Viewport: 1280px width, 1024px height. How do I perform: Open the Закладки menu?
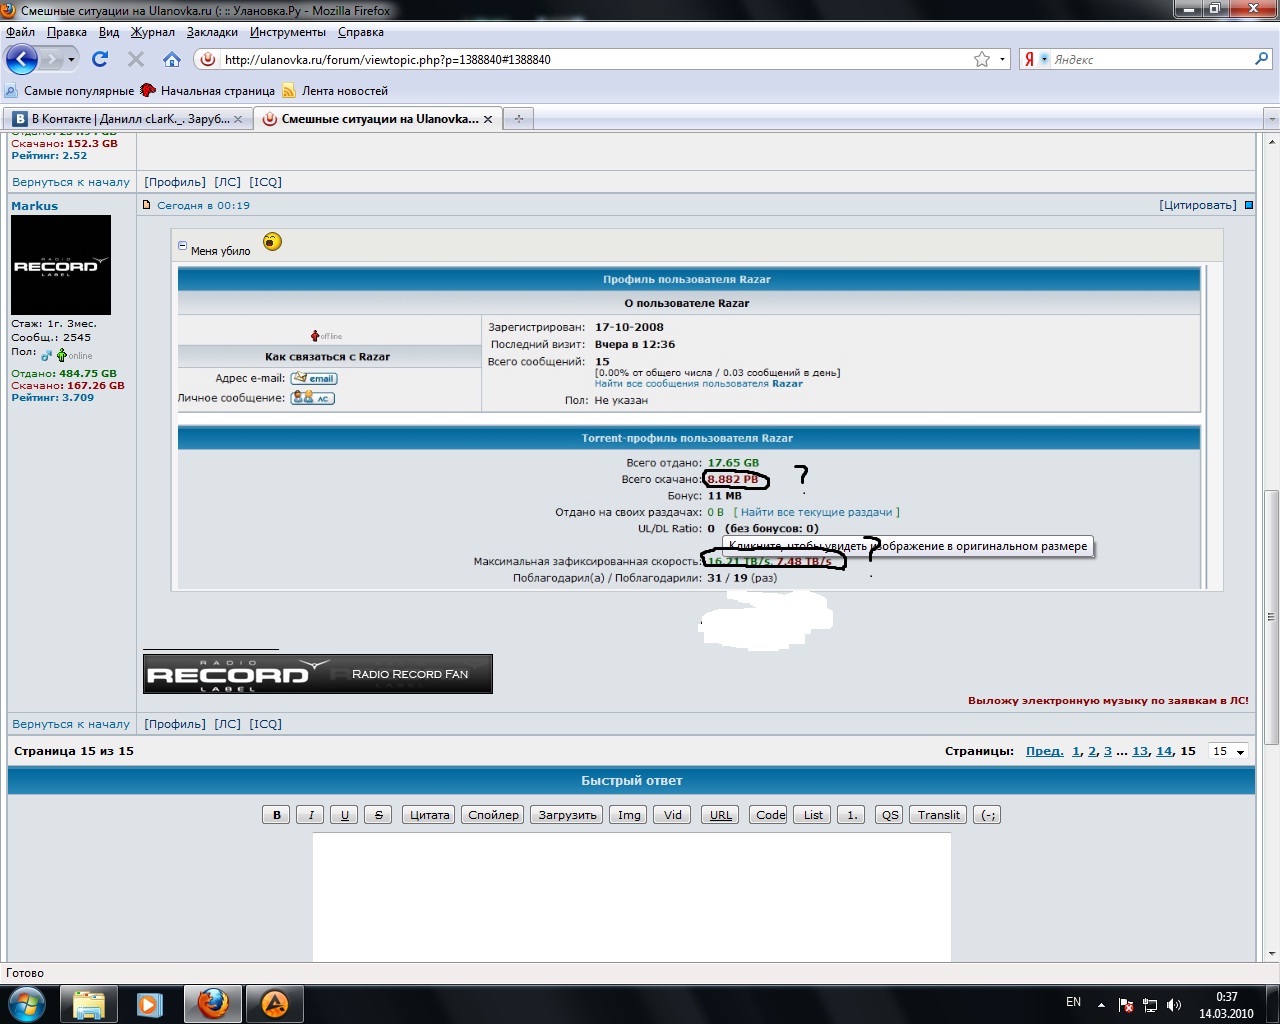tap(212, 32)
